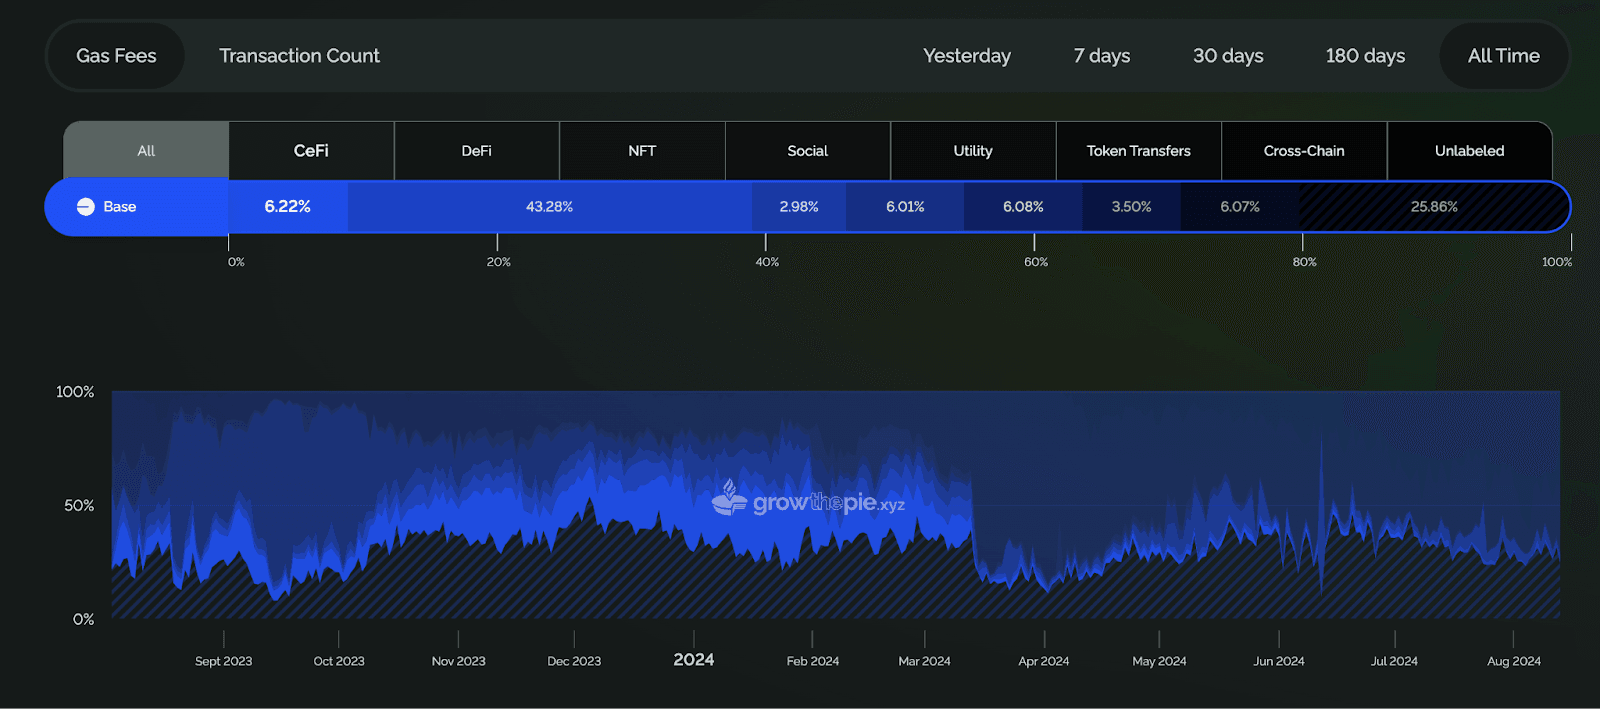Show the Social category
This screenshot has height=709, width=1600.
point(807,151)
